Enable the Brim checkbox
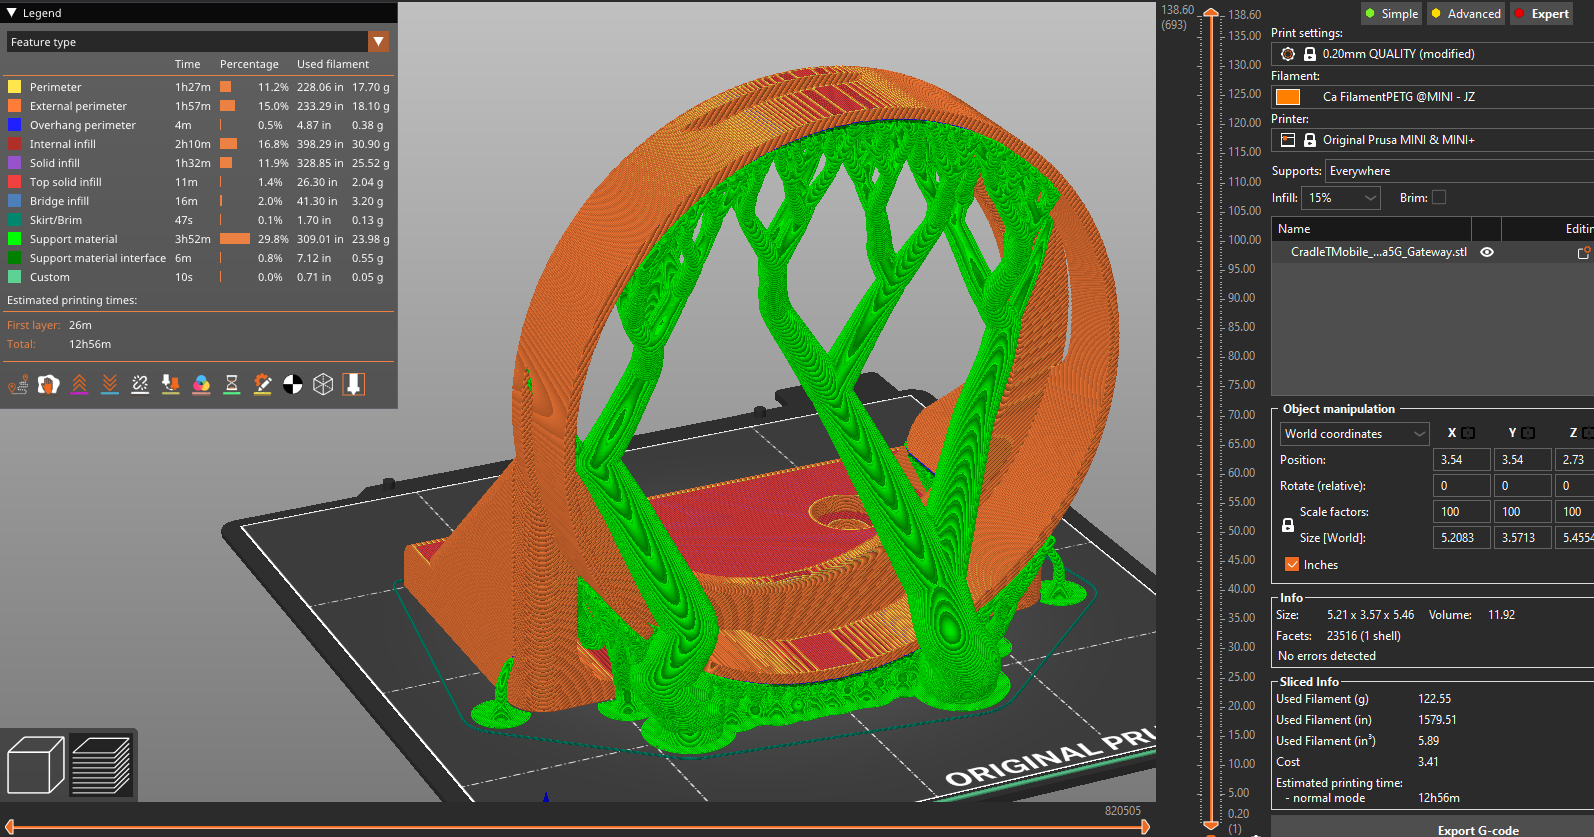 1438,198
